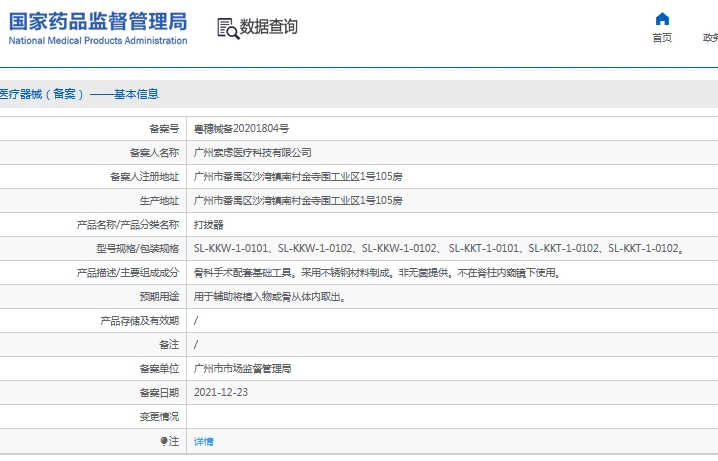Click the 医疗器械（备案）——基本信息 section header

(x=79, y=94)
